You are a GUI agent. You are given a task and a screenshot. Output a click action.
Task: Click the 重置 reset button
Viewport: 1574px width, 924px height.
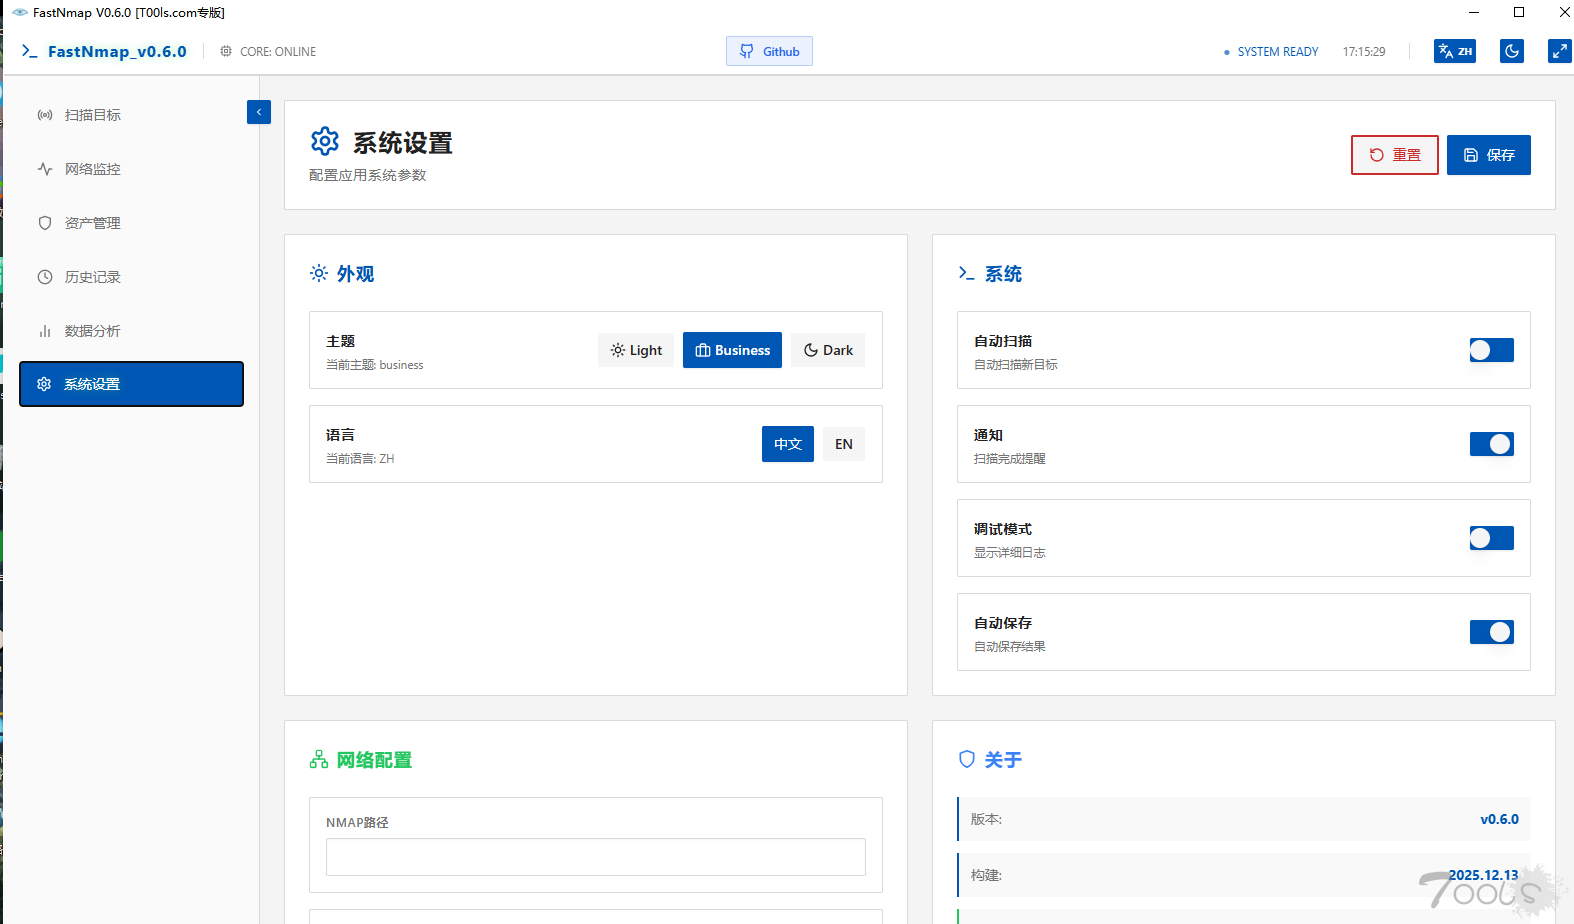(1394, 155)
